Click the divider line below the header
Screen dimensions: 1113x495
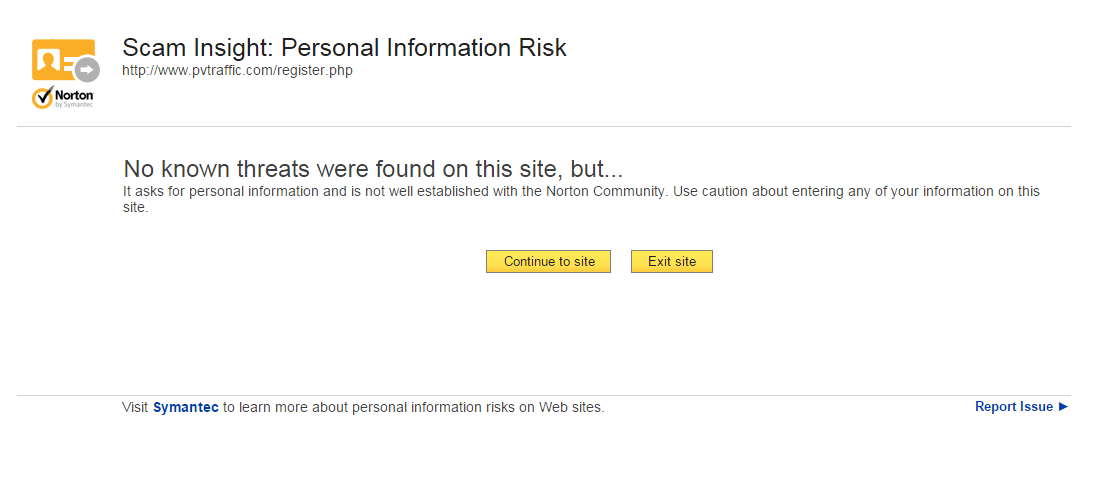pos(543,127)
